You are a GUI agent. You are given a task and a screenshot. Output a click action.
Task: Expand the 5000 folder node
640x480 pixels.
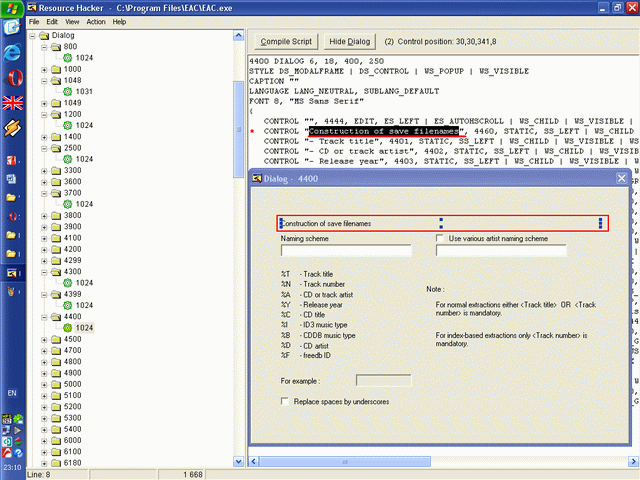[44, 384]
